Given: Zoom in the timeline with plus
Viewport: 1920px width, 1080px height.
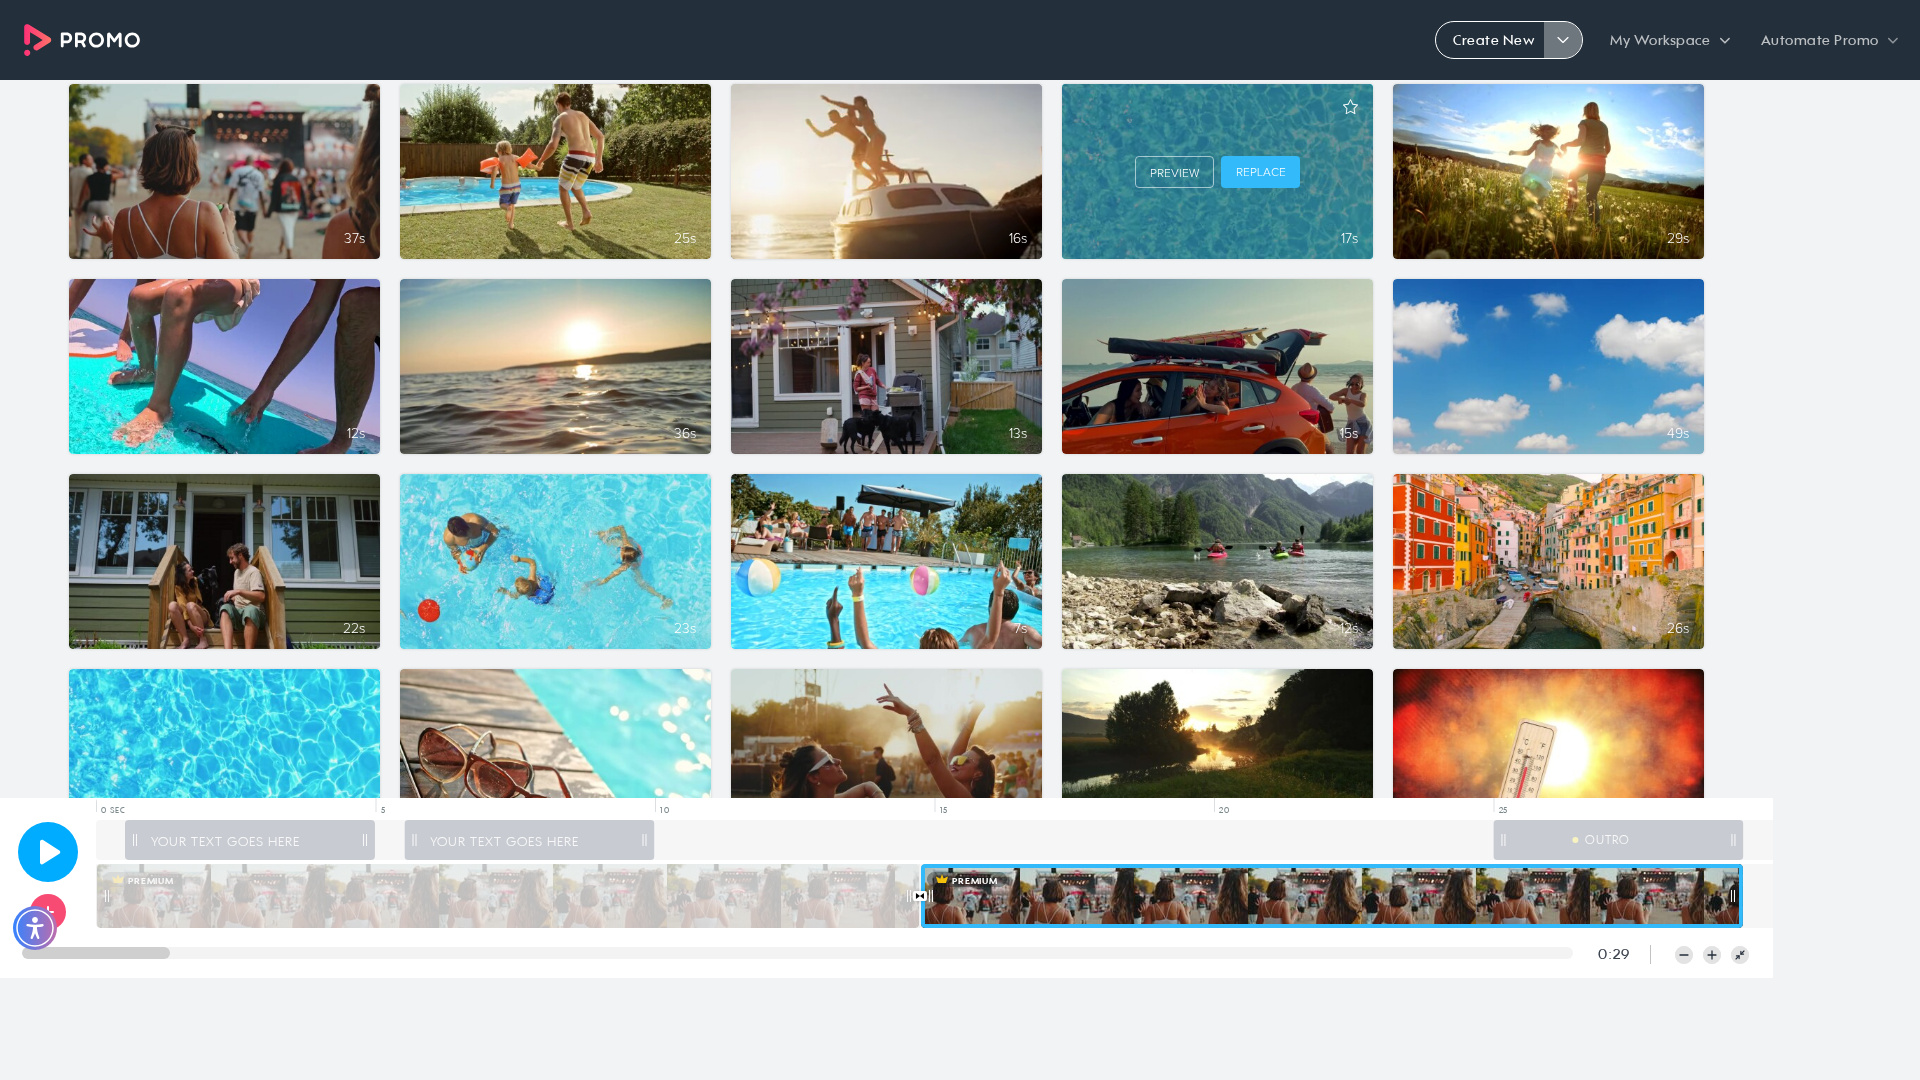Looking at the screenshot, I should coord(1712,955).
